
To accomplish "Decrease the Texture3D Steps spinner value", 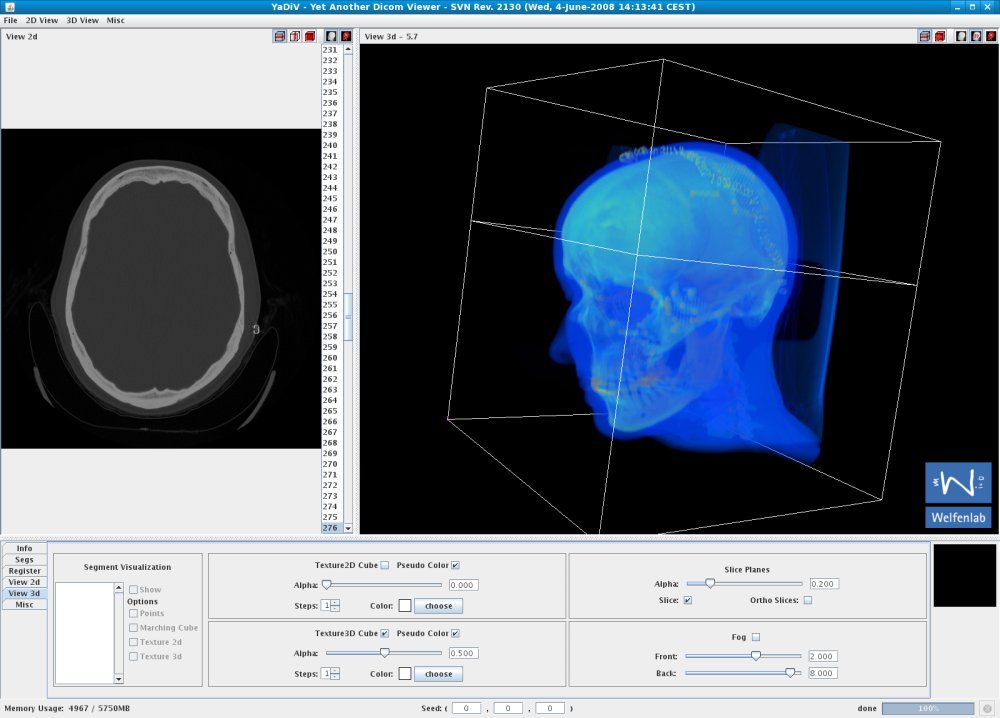I will 335,677.
